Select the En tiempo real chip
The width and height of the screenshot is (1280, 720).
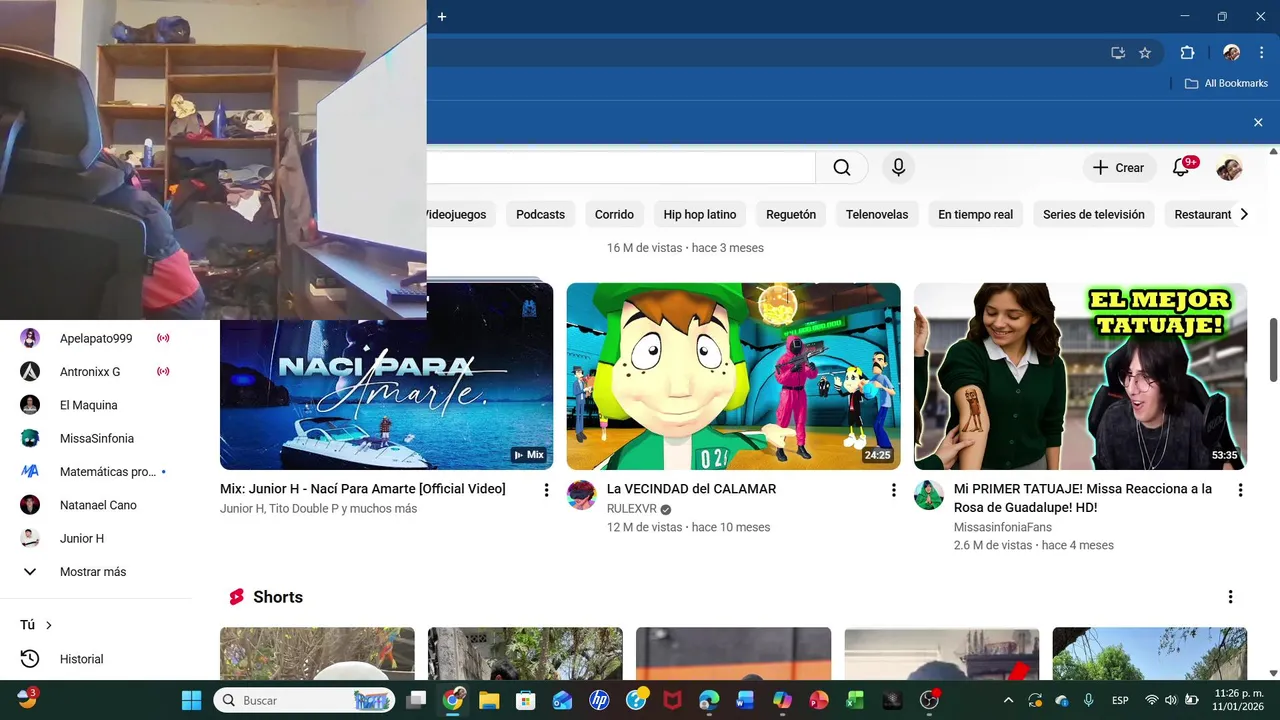pos(975,214)
